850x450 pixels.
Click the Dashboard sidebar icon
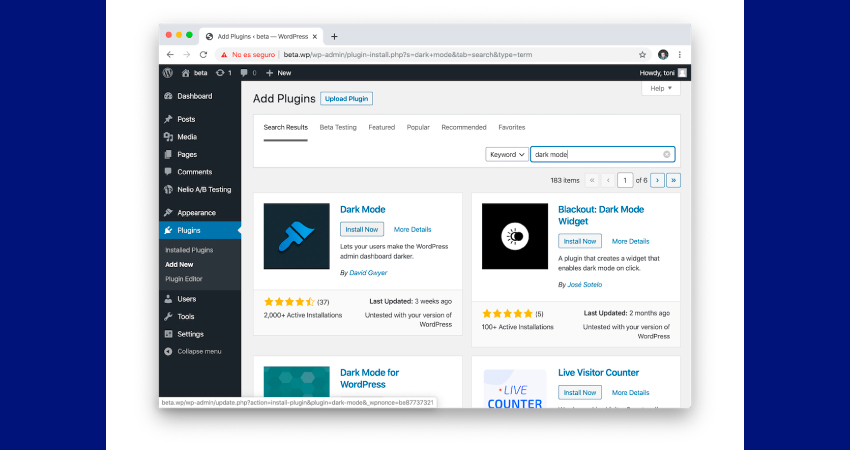click(x=169, y=96)
